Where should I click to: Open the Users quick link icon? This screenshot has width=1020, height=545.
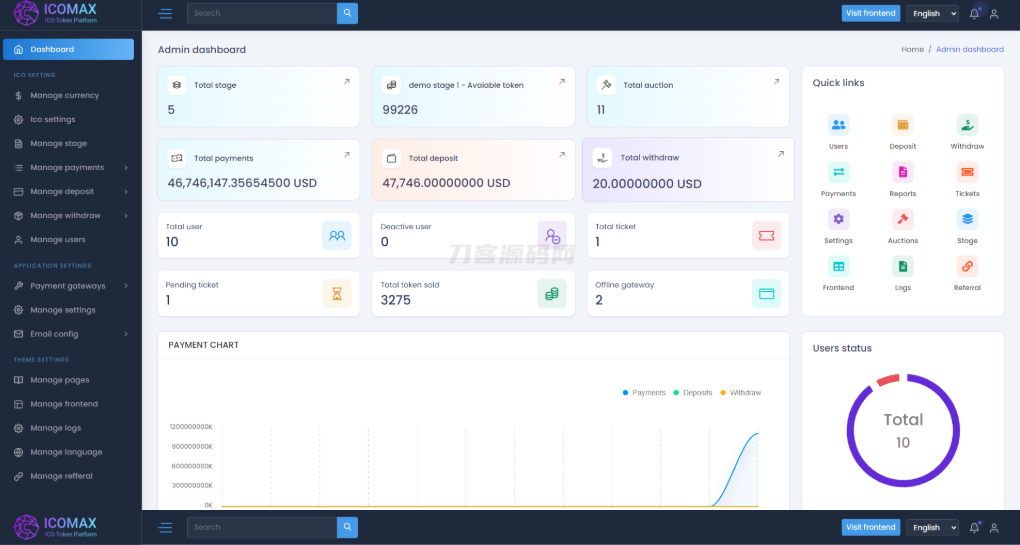[838, 124]
